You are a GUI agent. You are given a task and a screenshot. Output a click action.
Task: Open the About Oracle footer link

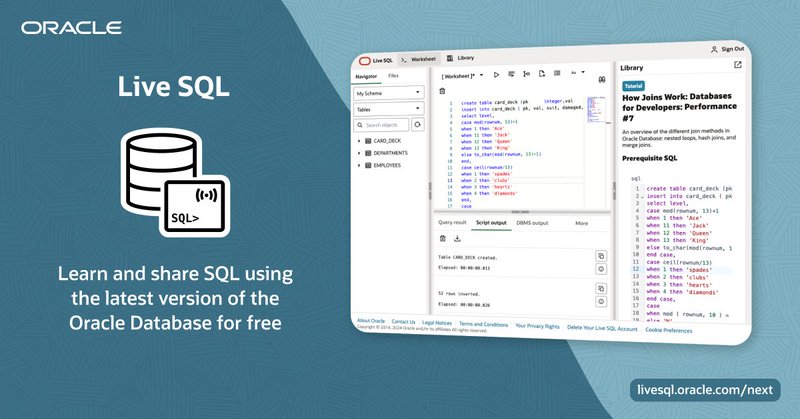tap(370, 321)
